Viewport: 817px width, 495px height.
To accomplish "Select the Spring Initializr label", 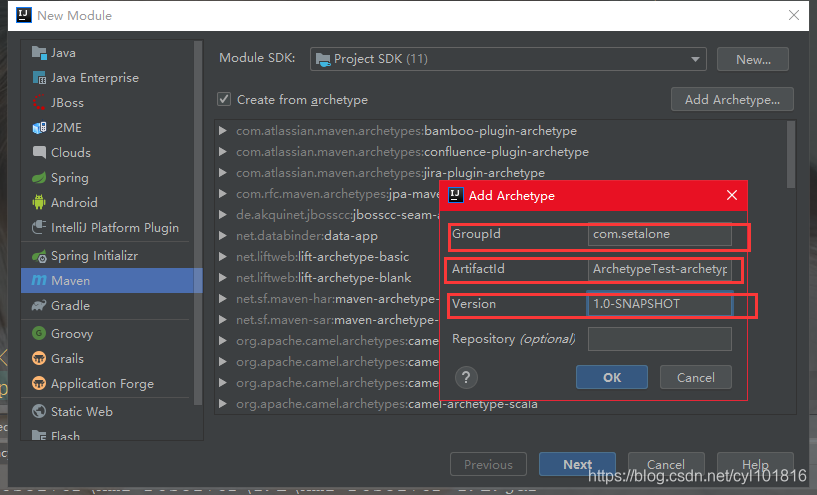I will click(x=94, y=256).
